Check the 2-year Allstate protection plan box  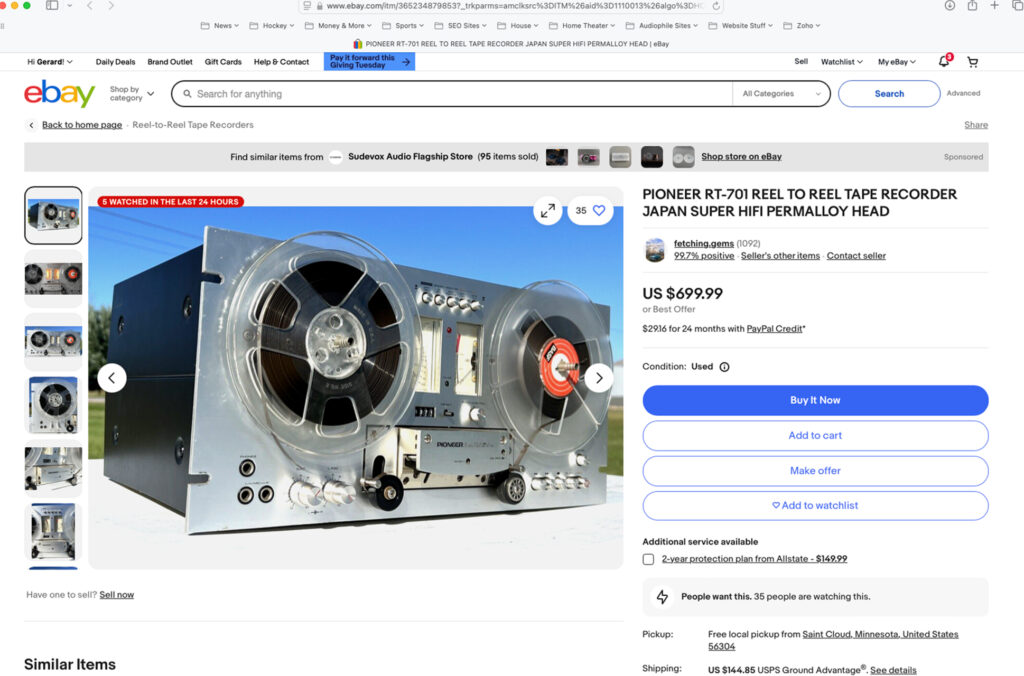pyautogui.click(x=648, y=559)
